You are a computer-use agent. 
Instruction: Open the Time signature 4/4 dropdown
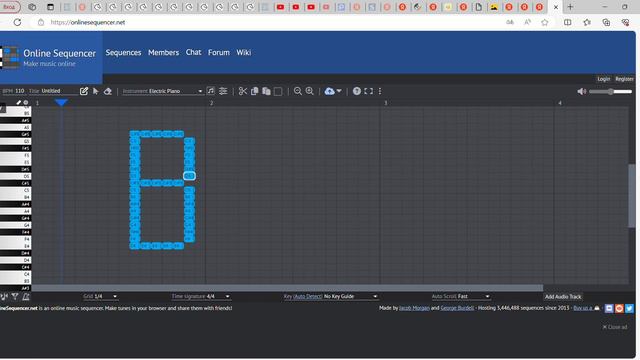pyautogui.click(x=200, y=296)
